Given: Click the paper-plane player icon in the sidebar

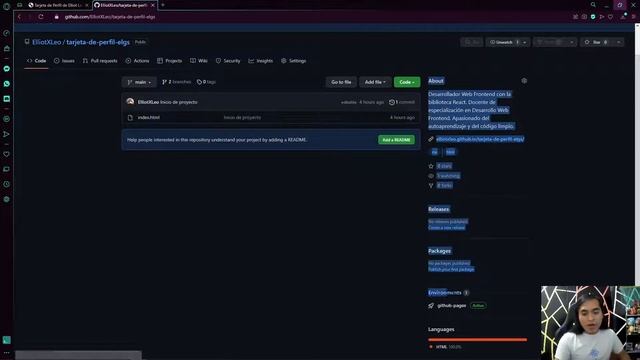Looking at the screenshot, I should [7, 134].
